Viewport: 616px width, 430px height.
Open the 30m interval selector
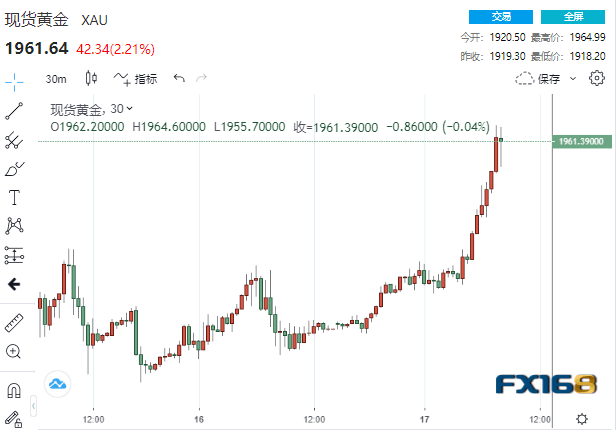pos(56,79)
